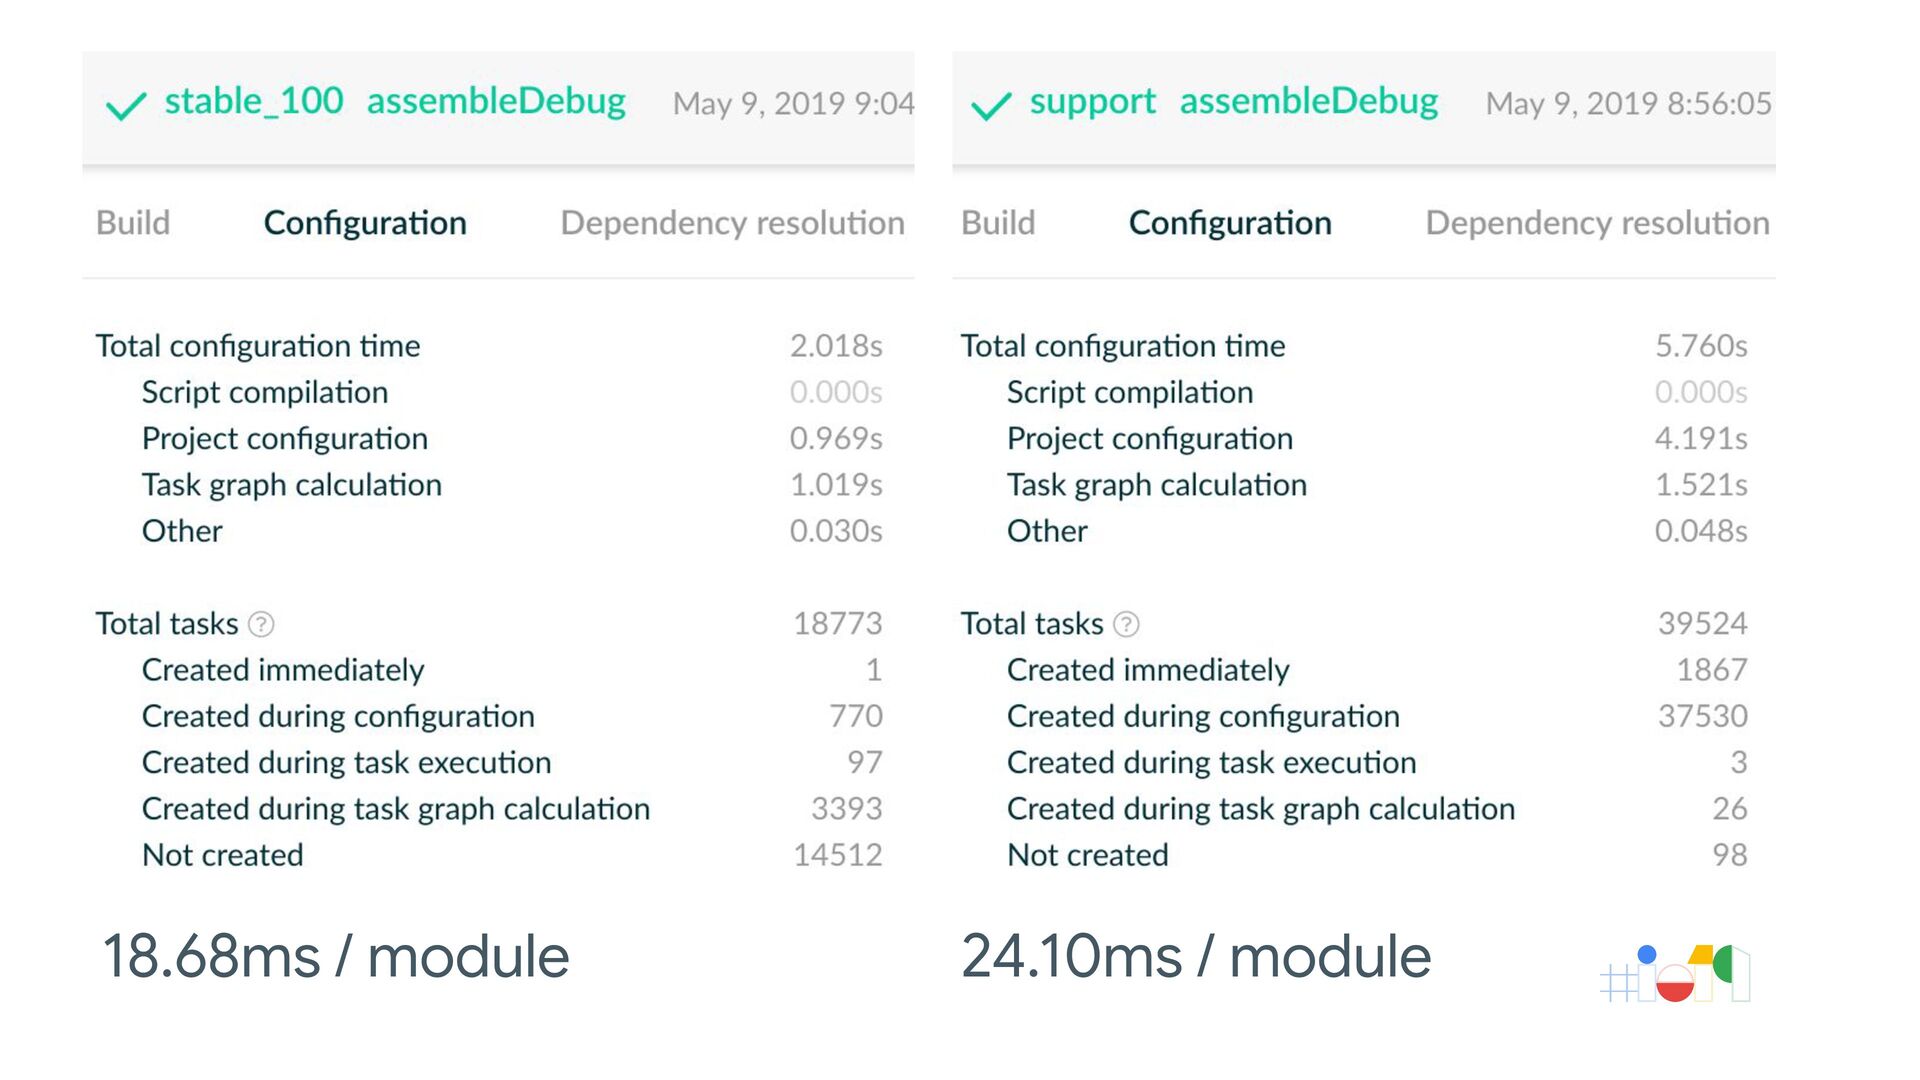This screenshot has height=1080, width=1920.
Task: Click assembleDebug next to support
Action: coord(1309,102)
